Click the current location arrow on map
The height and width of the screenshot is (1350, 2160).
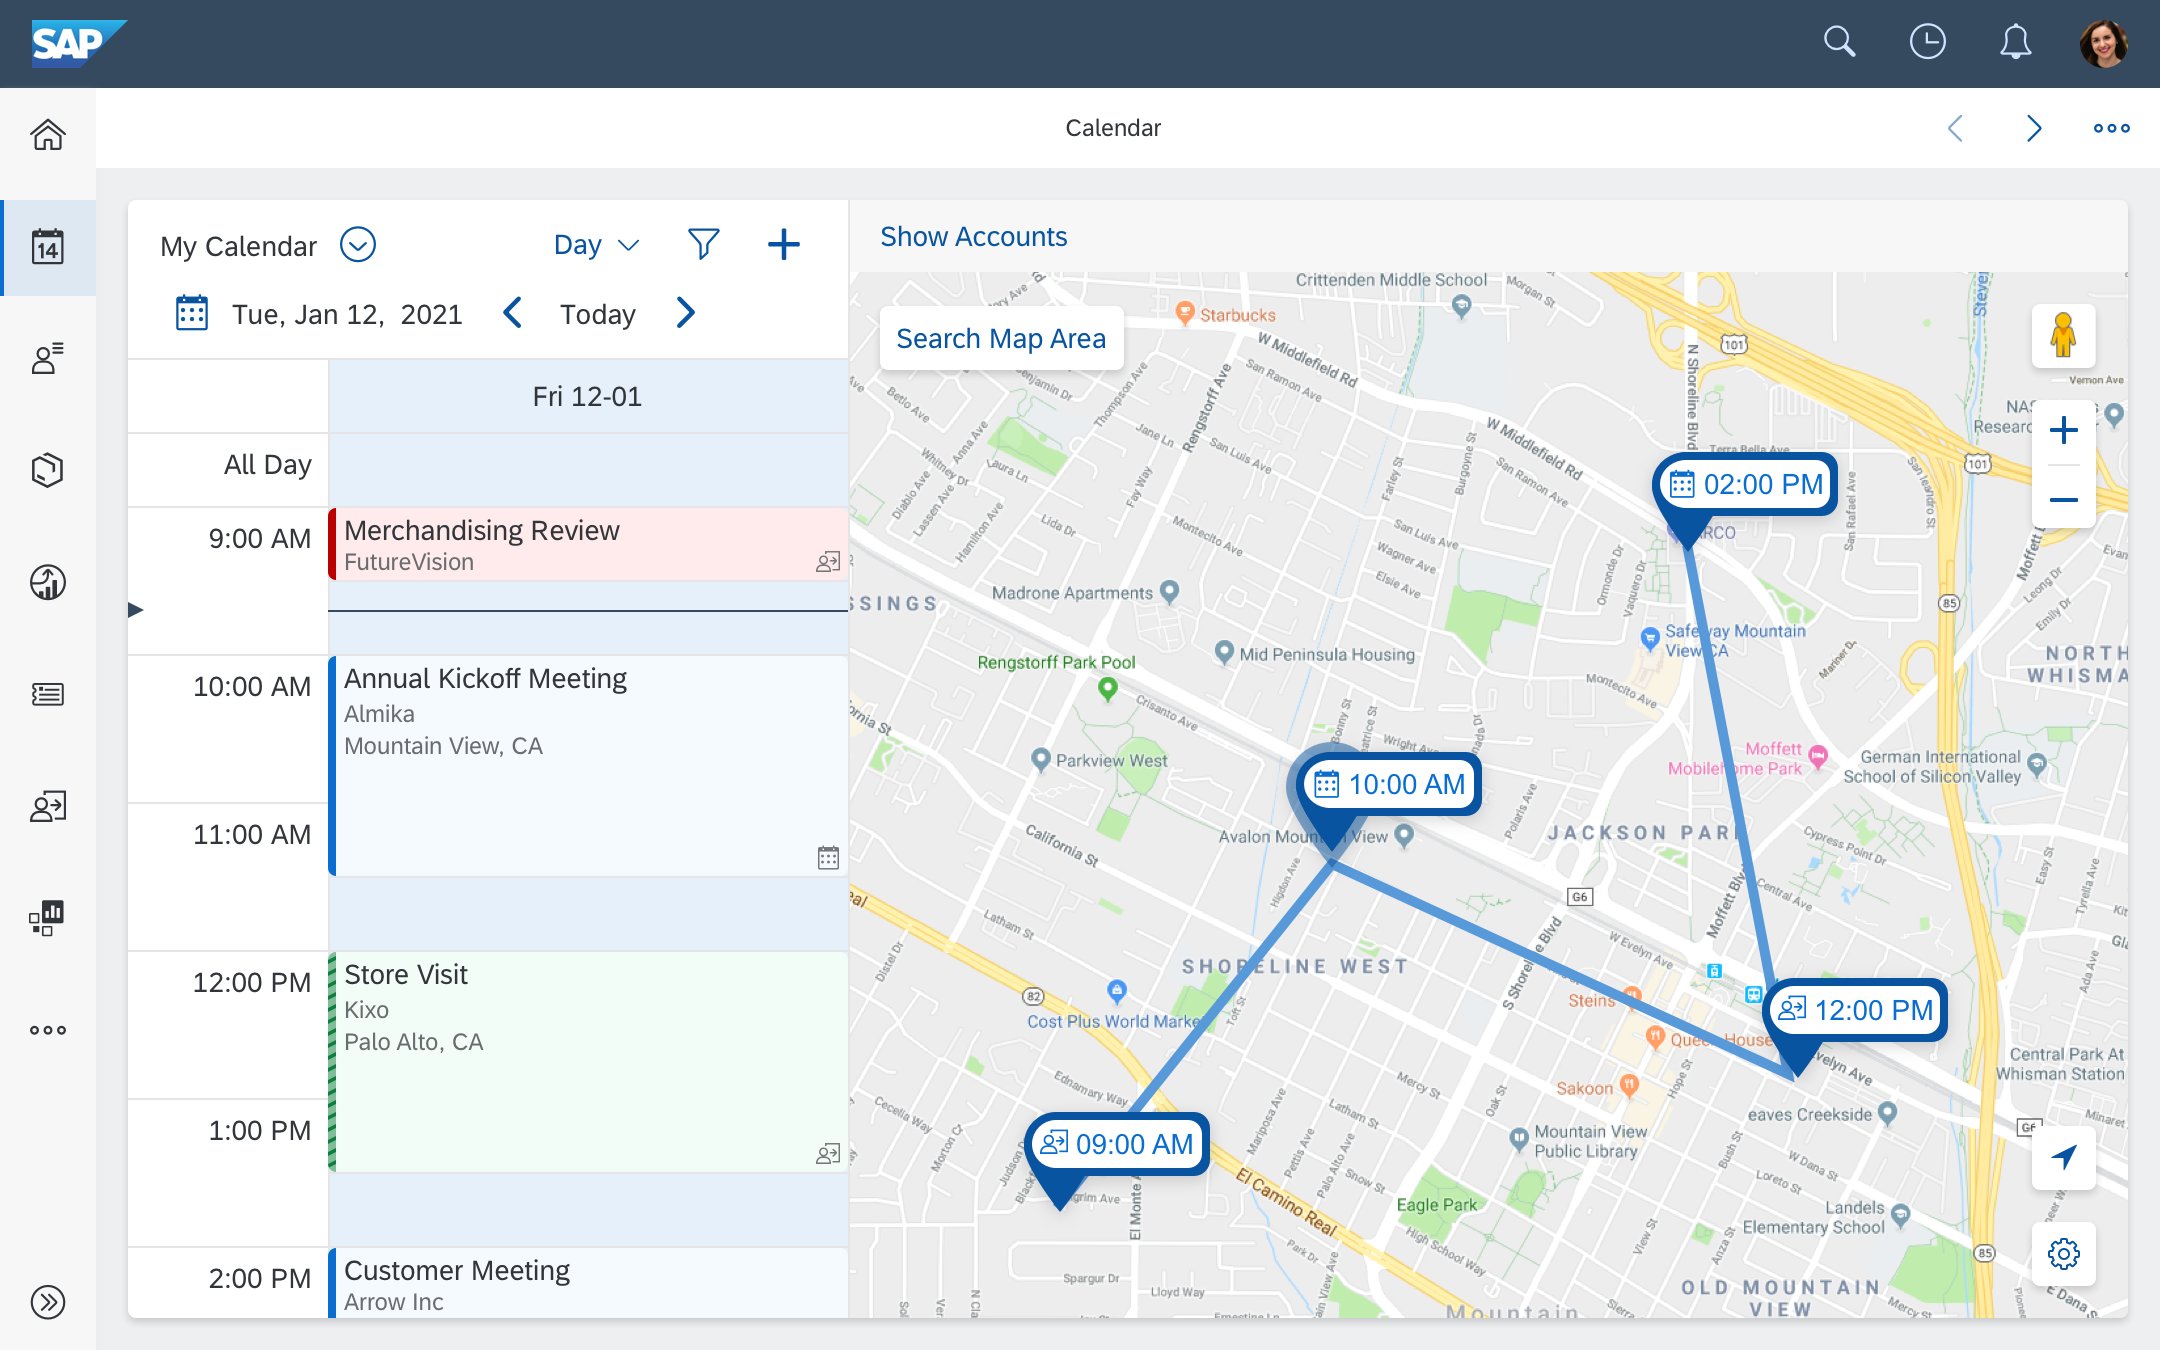point(2063,1157)
